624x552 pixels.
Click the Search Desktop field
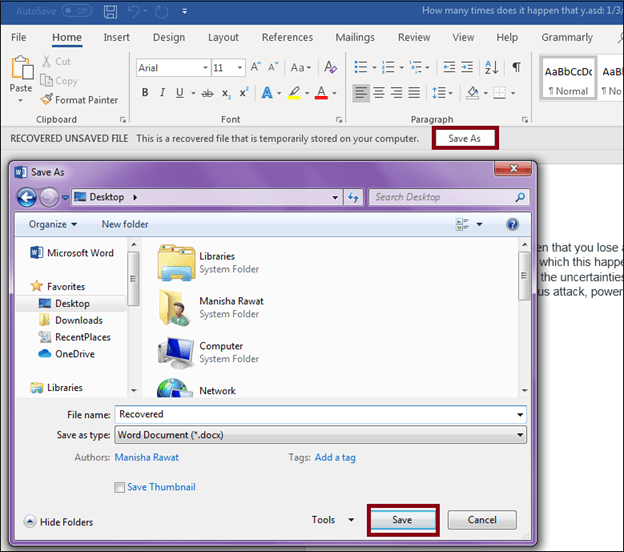pyautogui.click(x=448, y=197)
